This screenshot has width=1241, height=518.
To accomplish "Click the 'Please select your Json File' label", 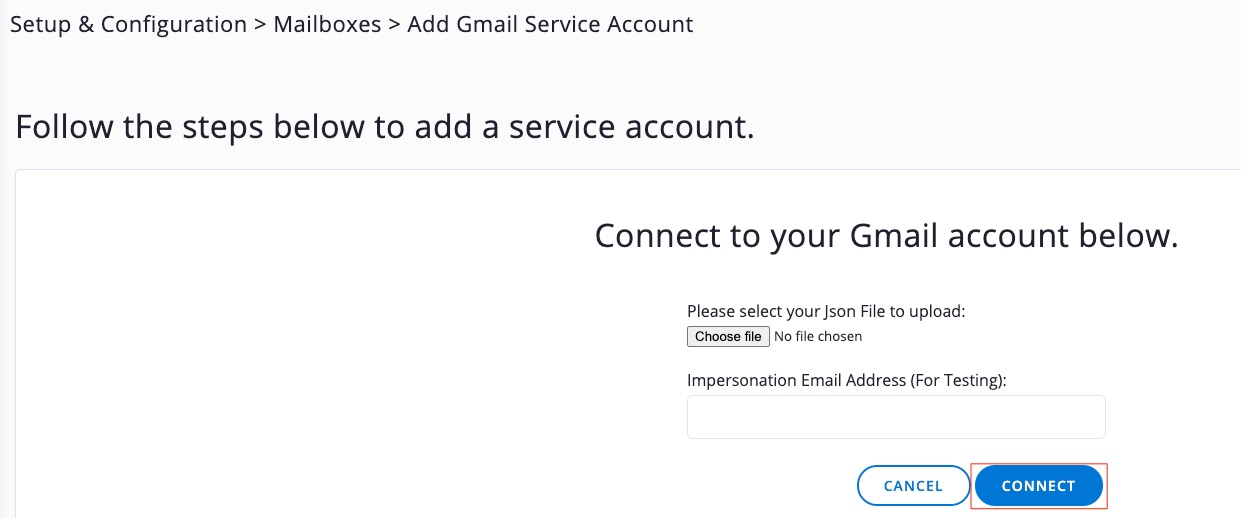I will click(825, 311).
